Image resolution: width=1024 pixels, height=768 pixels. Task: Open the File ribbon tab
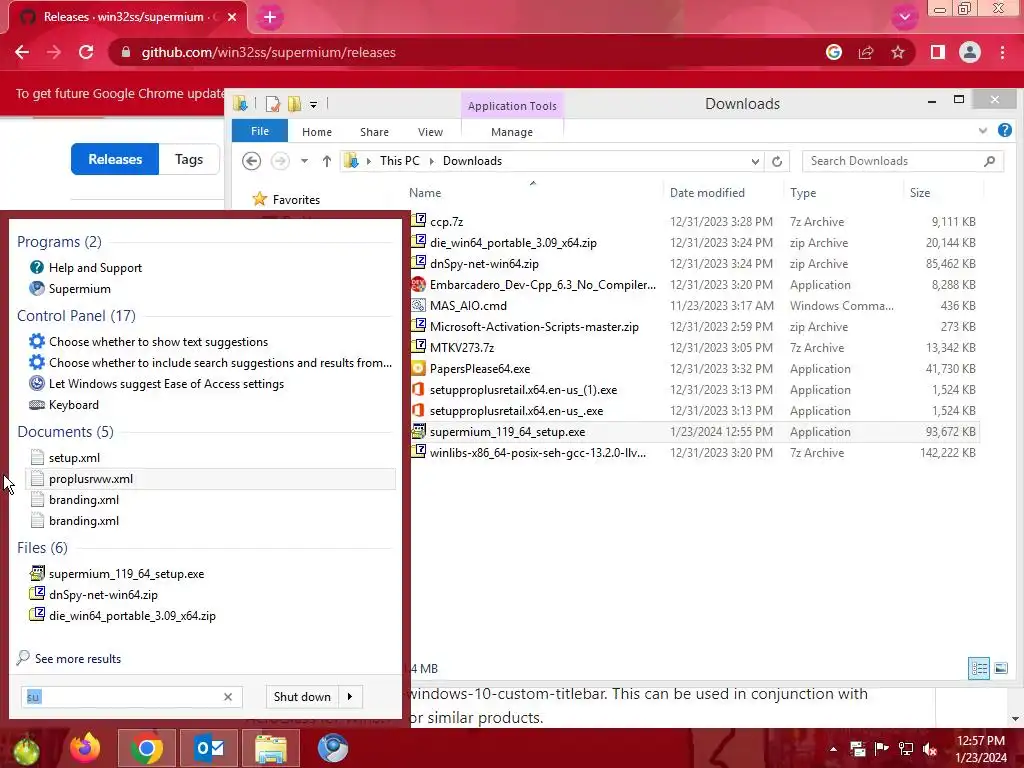pyautogui.click(x=260, y=131)
